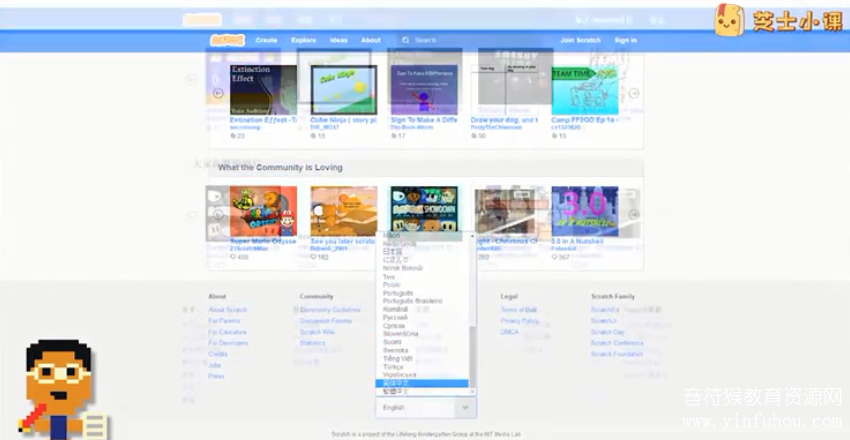
Task: Open the Camp FP2QD project thumbnail
Action: [x=585, y=89]
